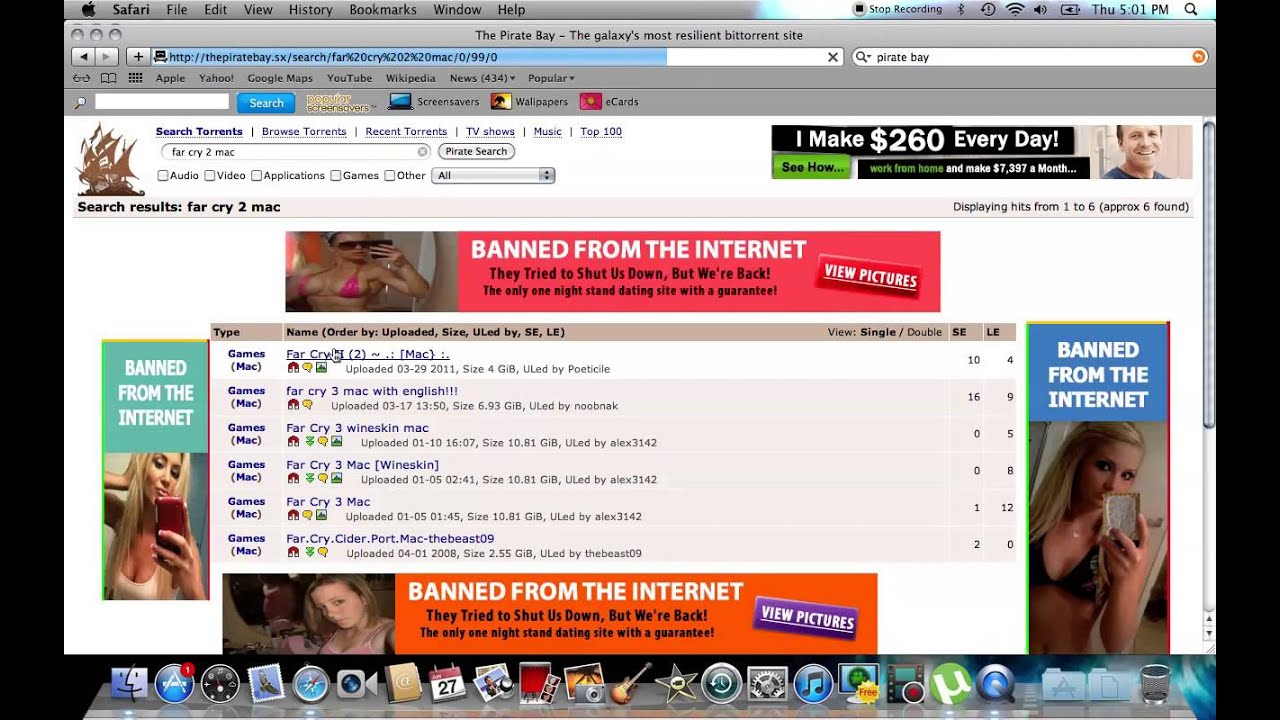This screenshot has height=720, width=1280.
Task: Show all bookmarks with the book icon
Action: [x=108, y=78]
